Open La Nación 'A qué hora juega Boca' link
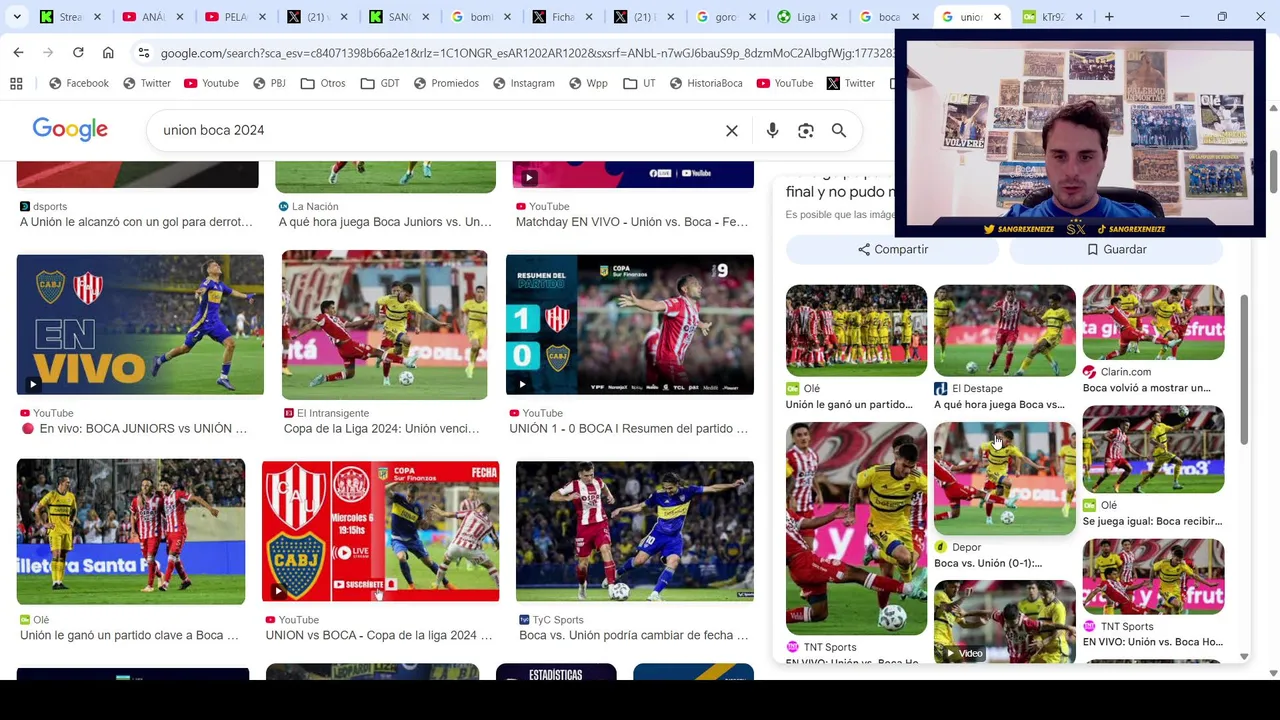Viewport: 1280px width, 720px height. [x=385, y=222]
